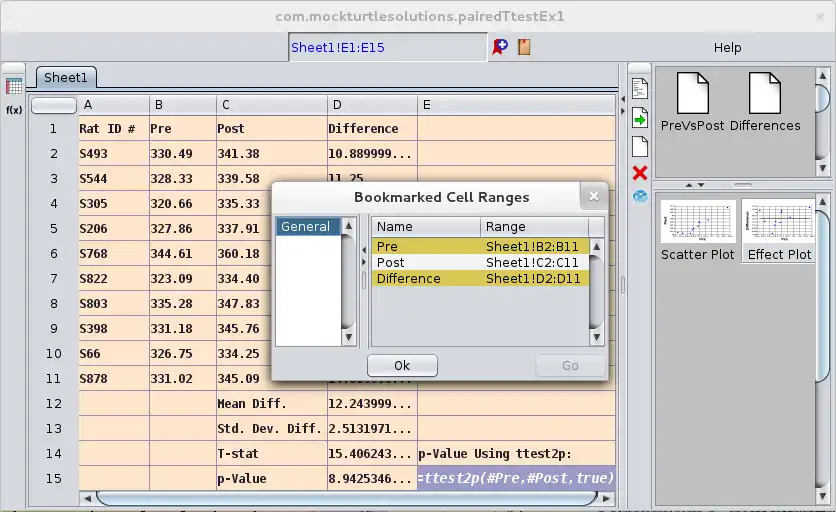Click down arrow on documents/plots splitter
The height and width of the screenshot is (512, 836).
click(701, 185)
